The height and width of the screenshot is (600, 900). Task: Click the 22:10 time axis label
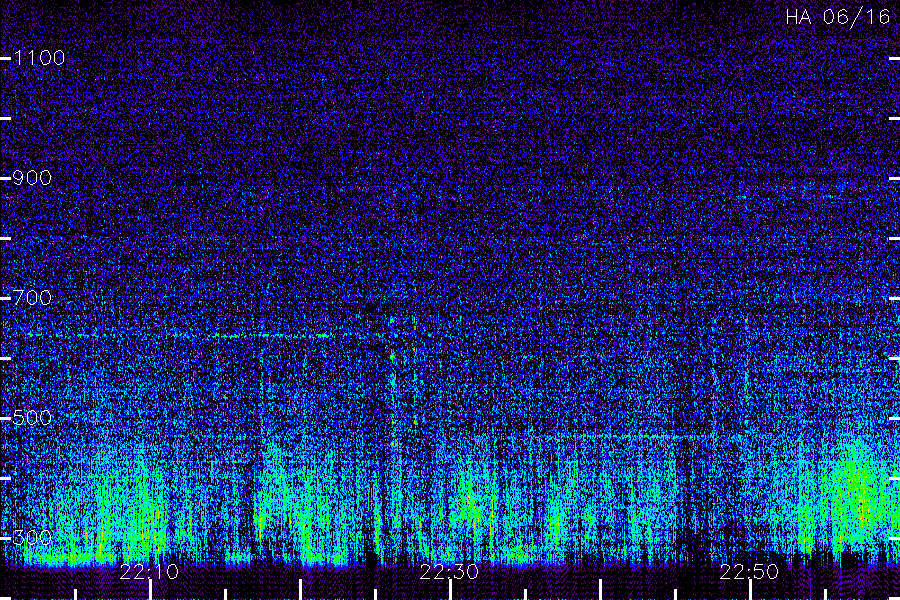(149, 572)
